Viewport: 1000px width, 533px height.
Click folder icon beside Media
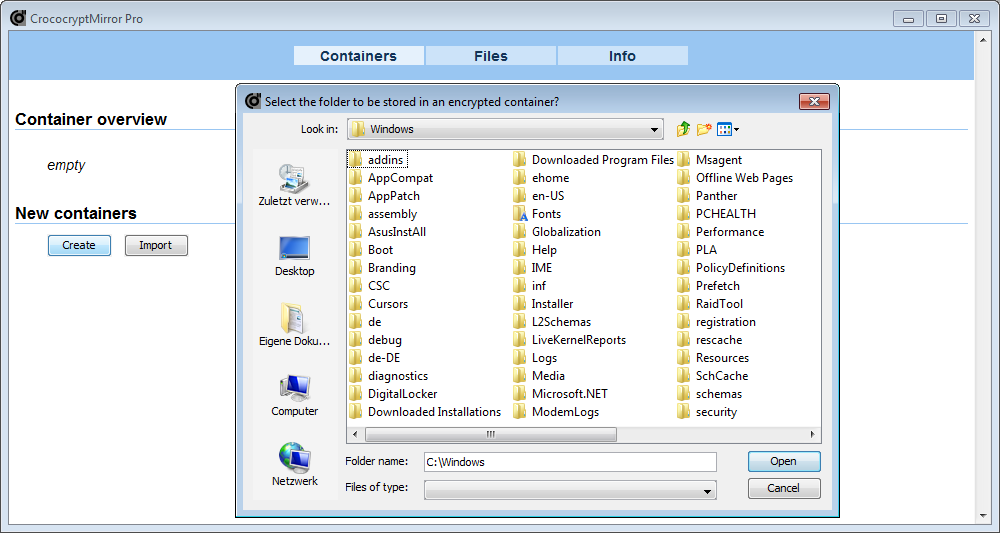[x=520, y=376]
